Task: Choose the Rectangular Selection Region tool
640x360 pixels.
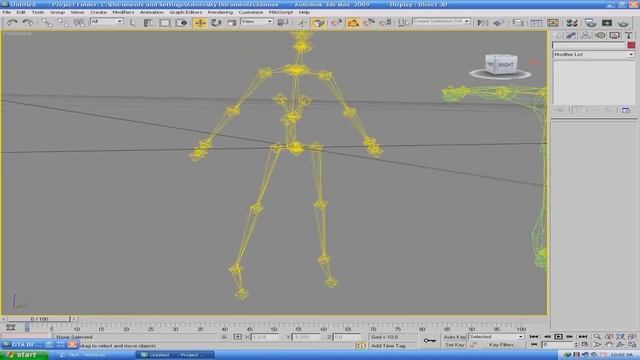Action: tap(165, 22)
